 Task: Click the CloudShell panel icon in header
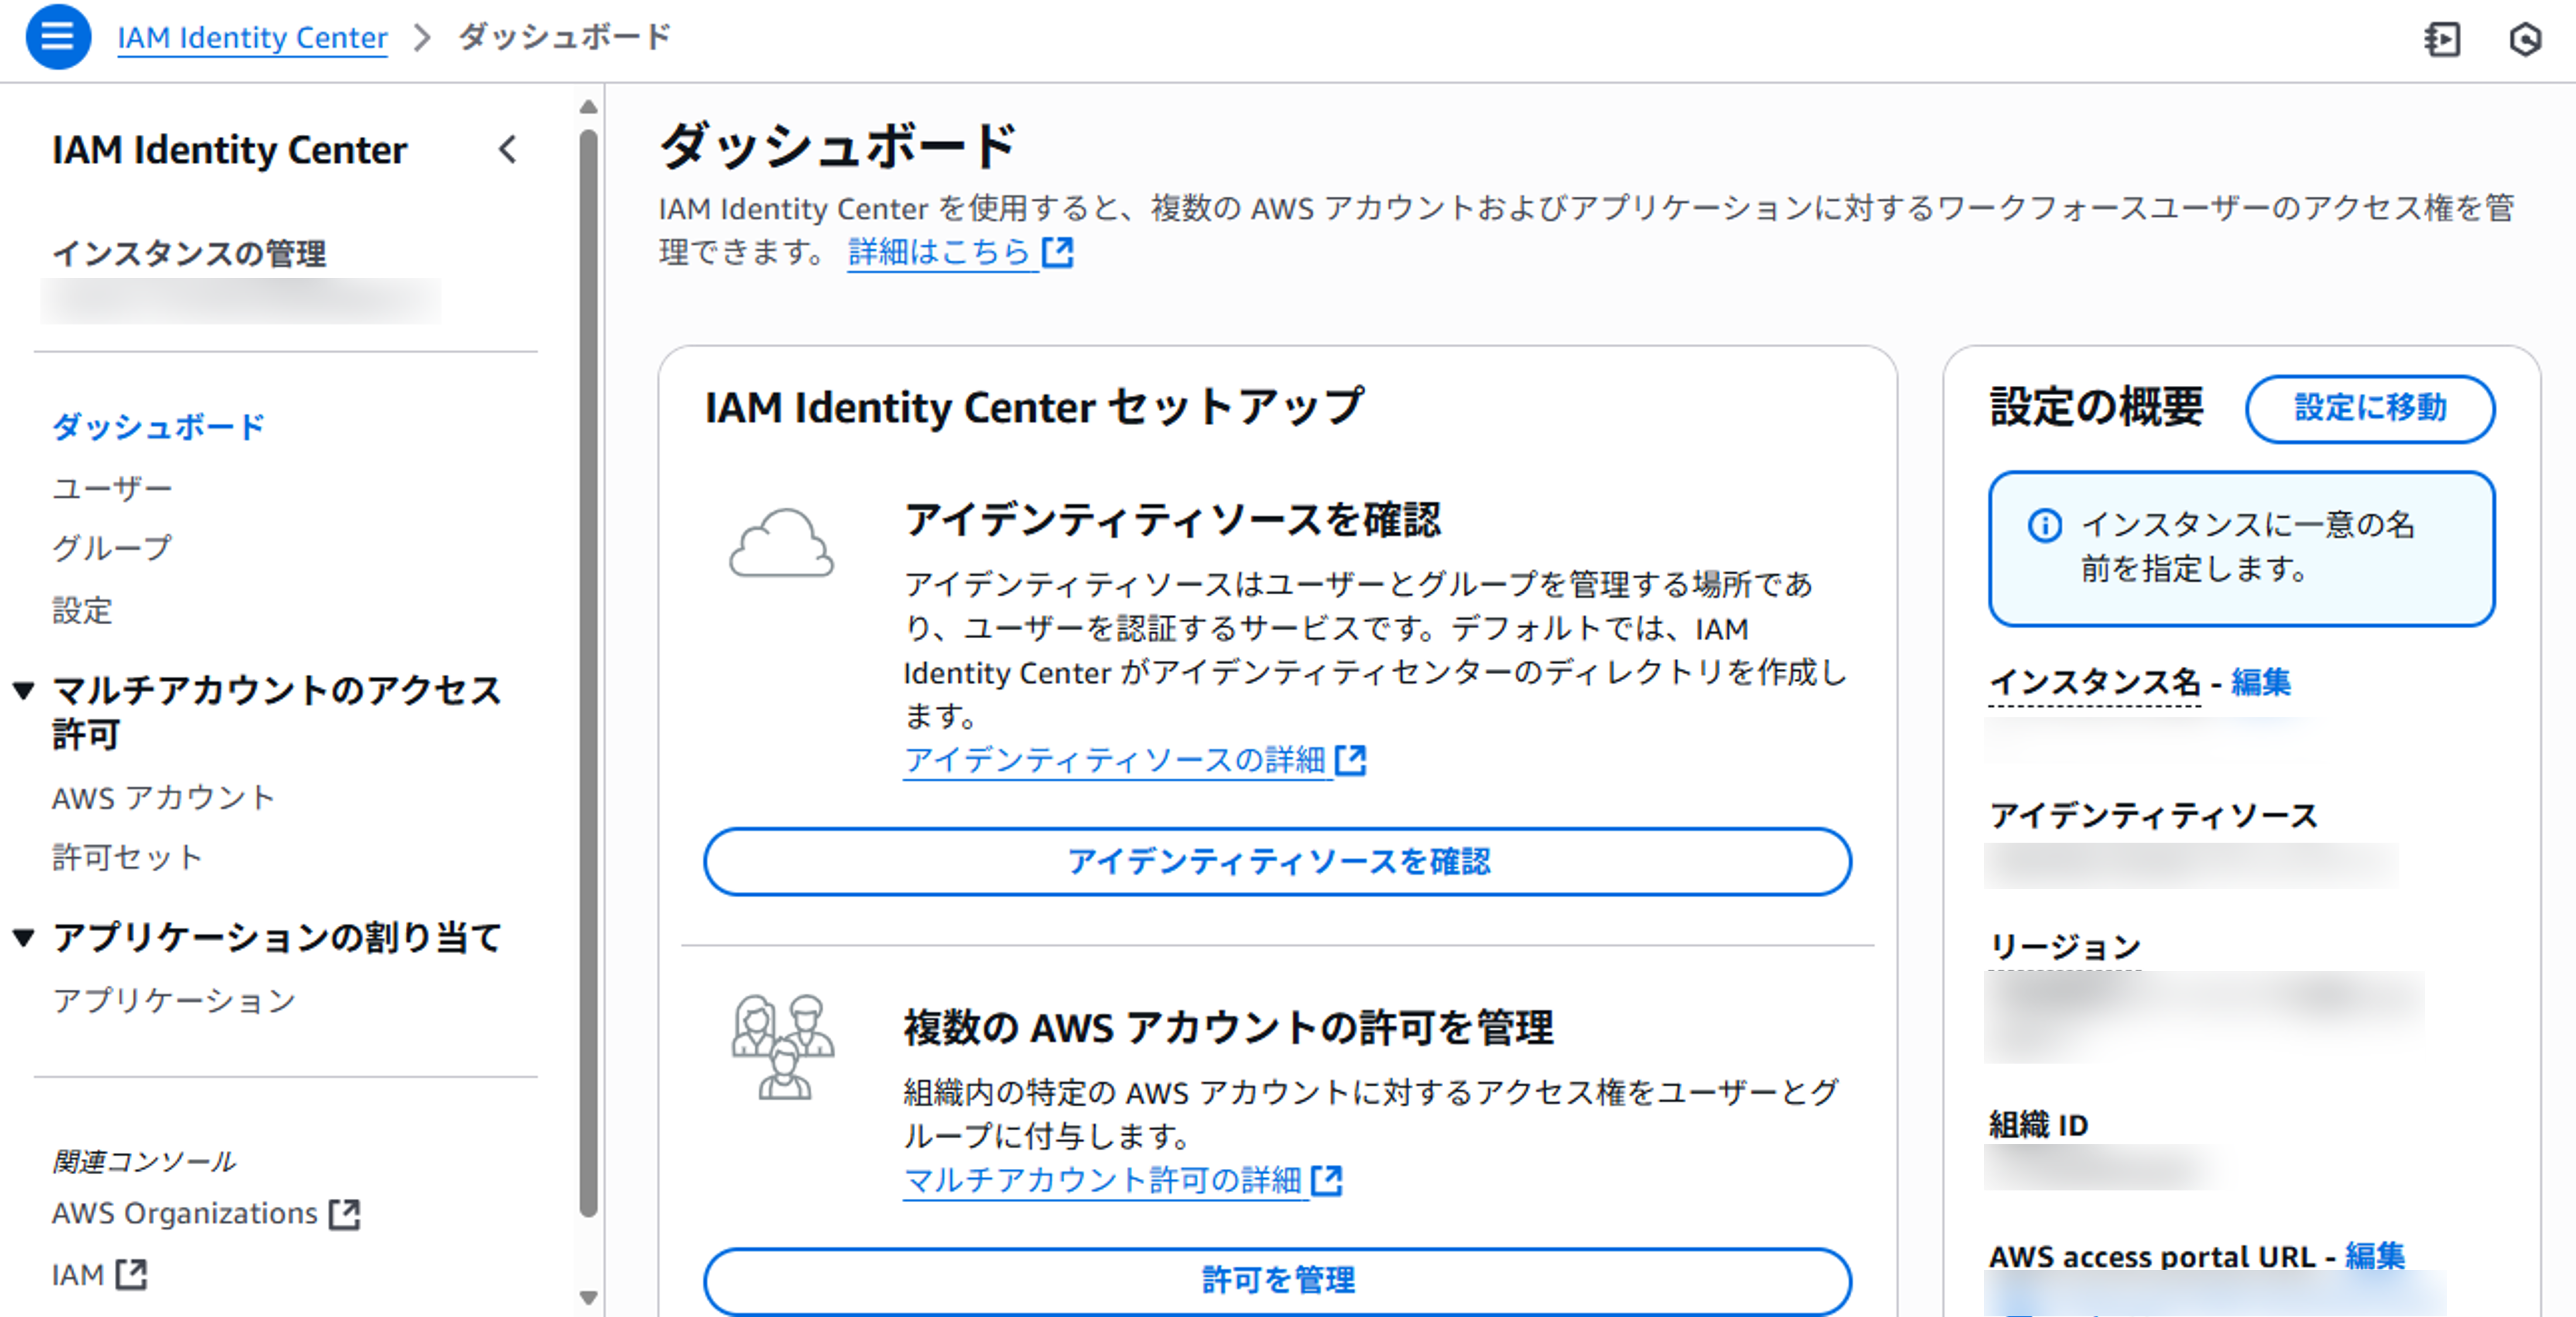pos(2441,39)
